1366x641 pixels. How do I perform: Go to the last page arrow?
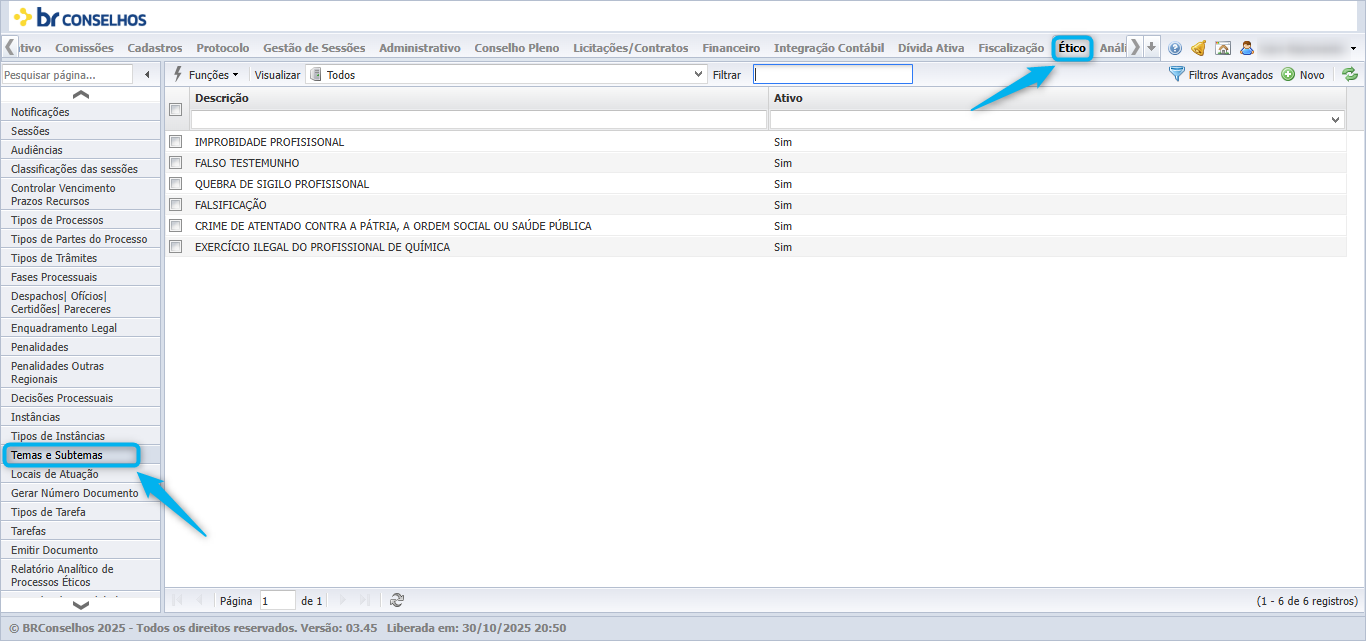(365, 600)
